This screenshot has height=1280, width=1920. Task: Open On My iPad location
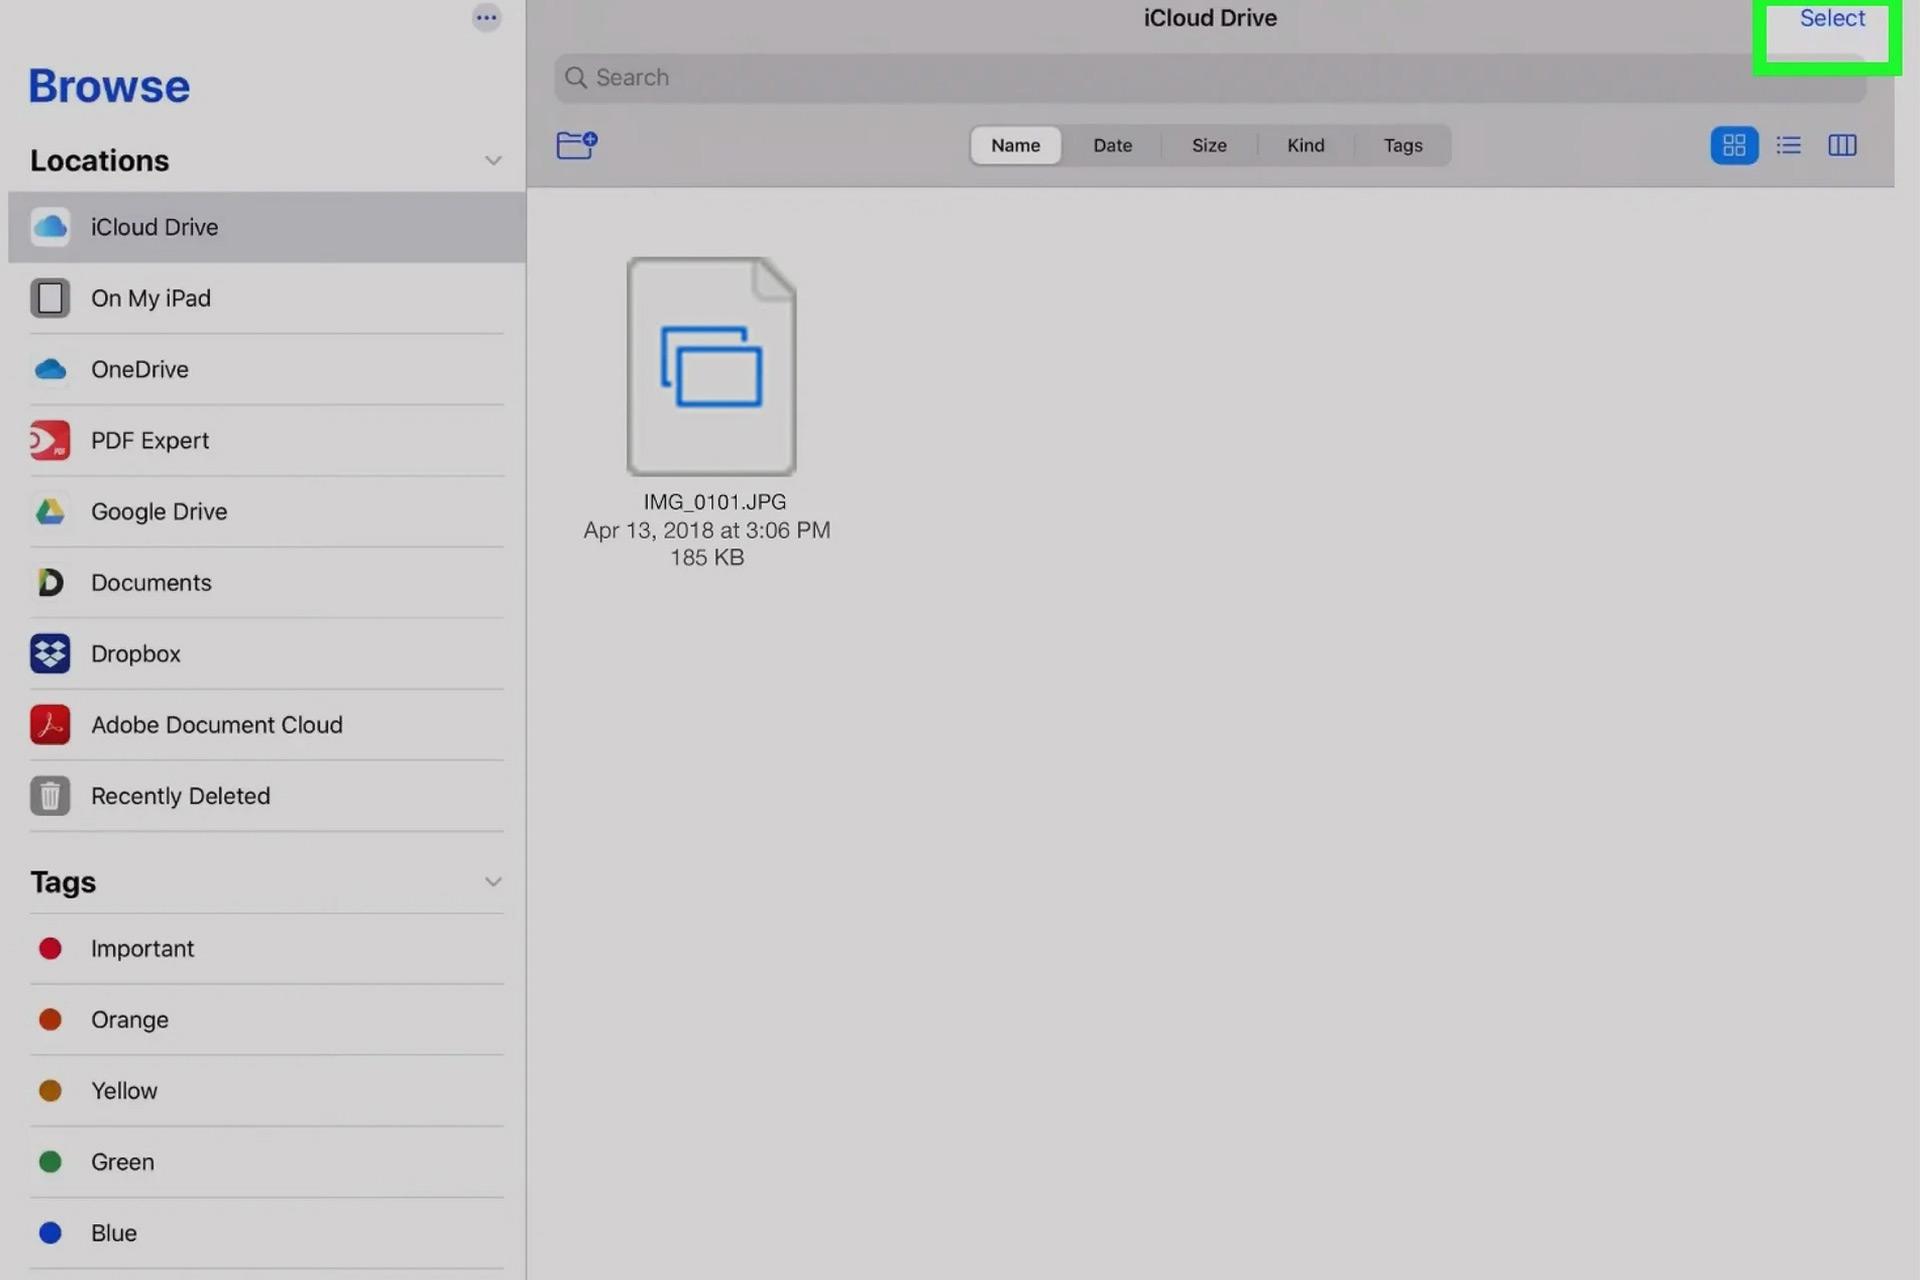coord(267,298)
